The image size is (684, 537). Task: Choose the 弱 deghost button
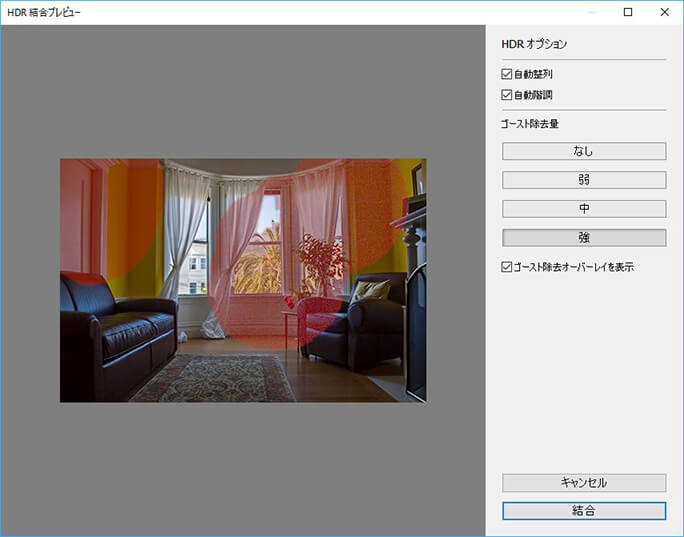click(x=584, y=180)
